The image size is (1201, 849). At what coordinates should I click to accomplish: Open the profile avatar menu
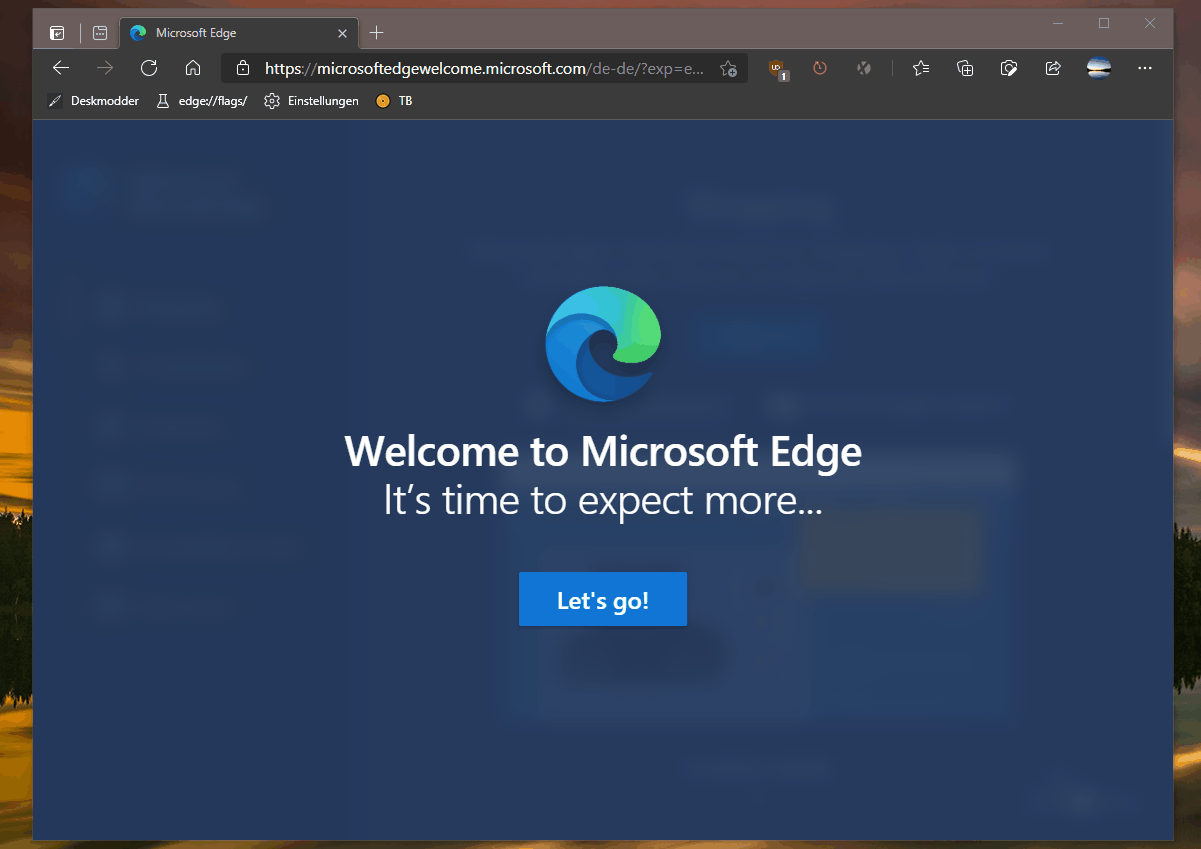1099,68
